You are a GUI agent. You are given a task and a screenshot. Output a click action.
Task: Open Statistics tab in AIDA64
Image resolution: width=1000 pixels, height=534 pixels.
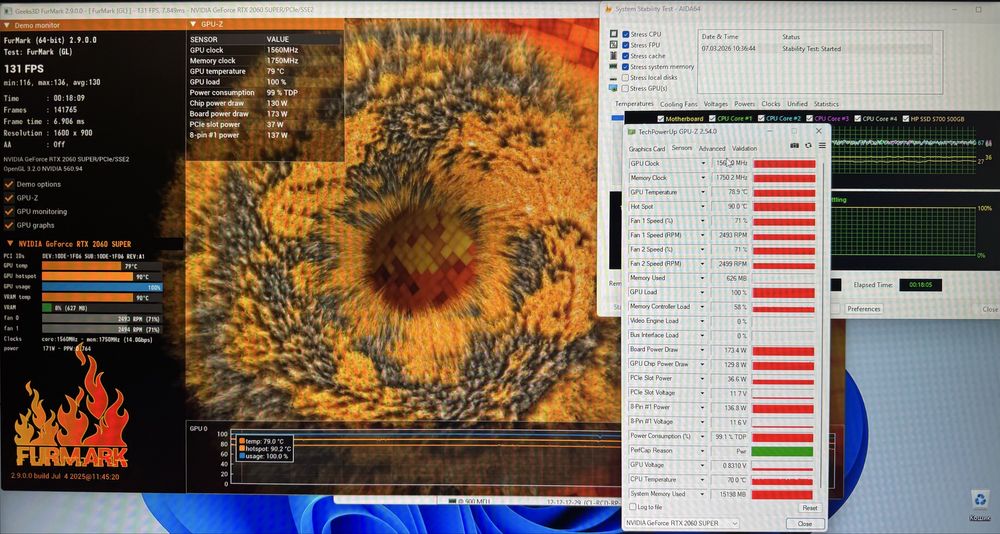click(826, 104)
